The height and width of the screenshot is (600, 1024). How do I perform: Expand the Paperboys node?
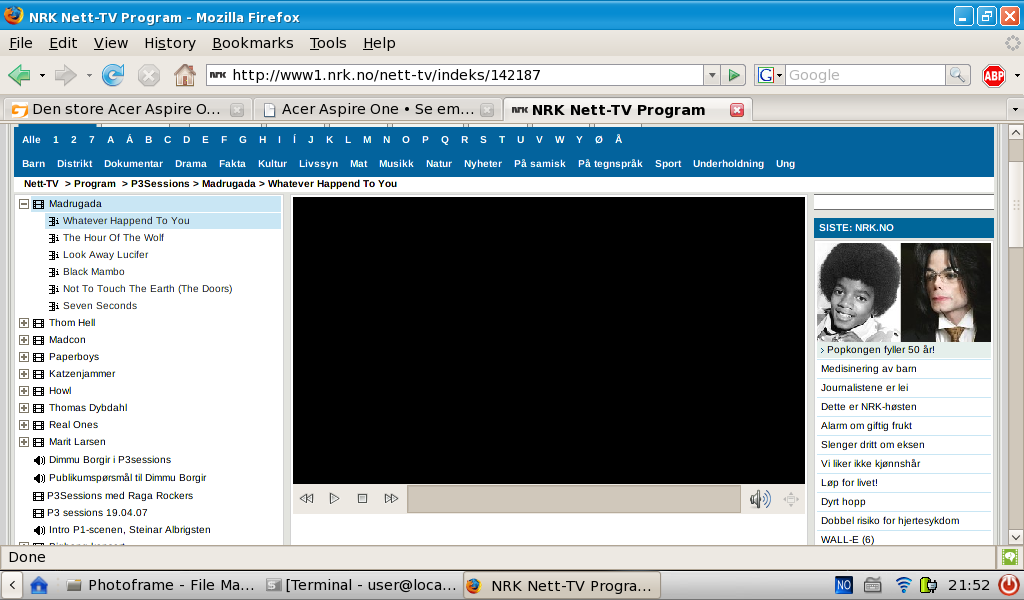(x=24, y=356)
